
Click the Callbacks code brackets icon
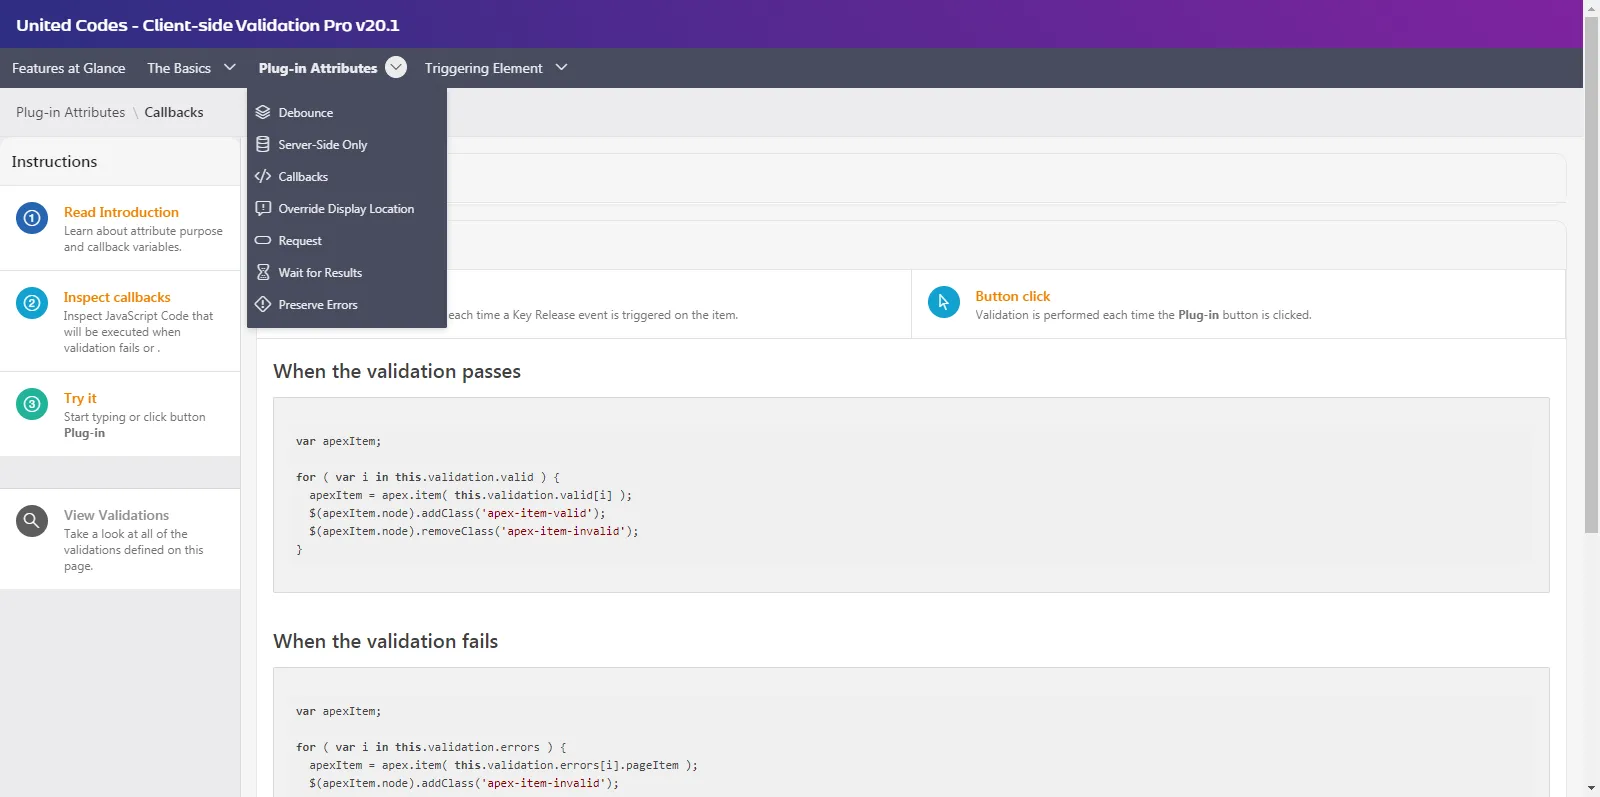pyautogui.click(x=263, y=176)
